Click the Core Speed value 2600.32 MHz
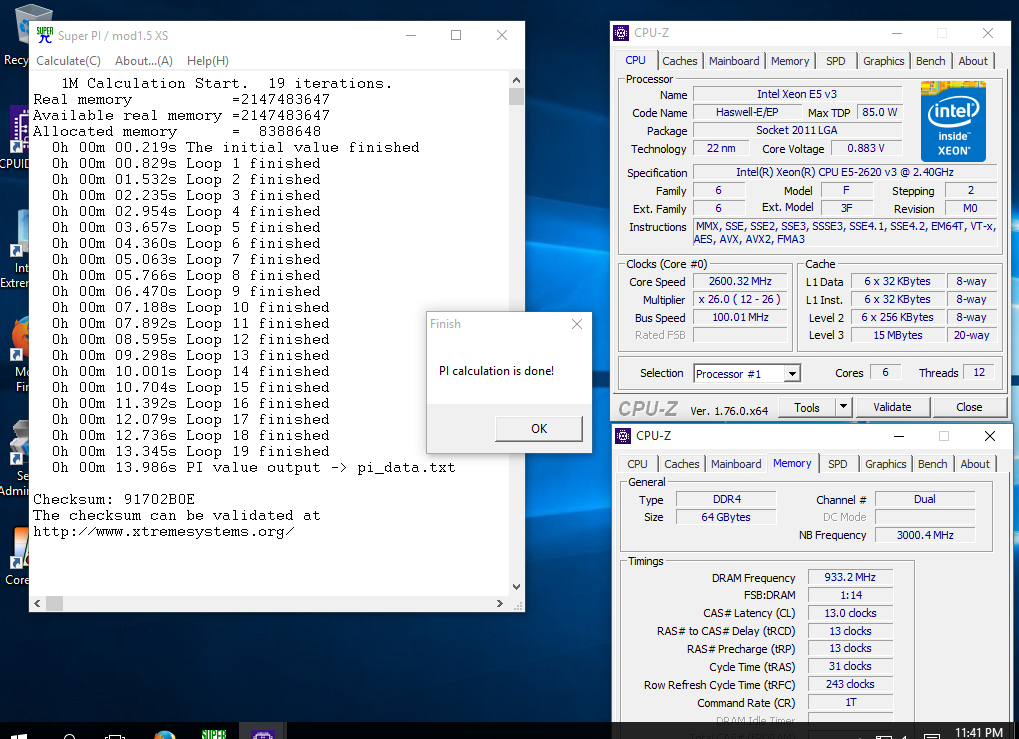 tap(740, 281)
